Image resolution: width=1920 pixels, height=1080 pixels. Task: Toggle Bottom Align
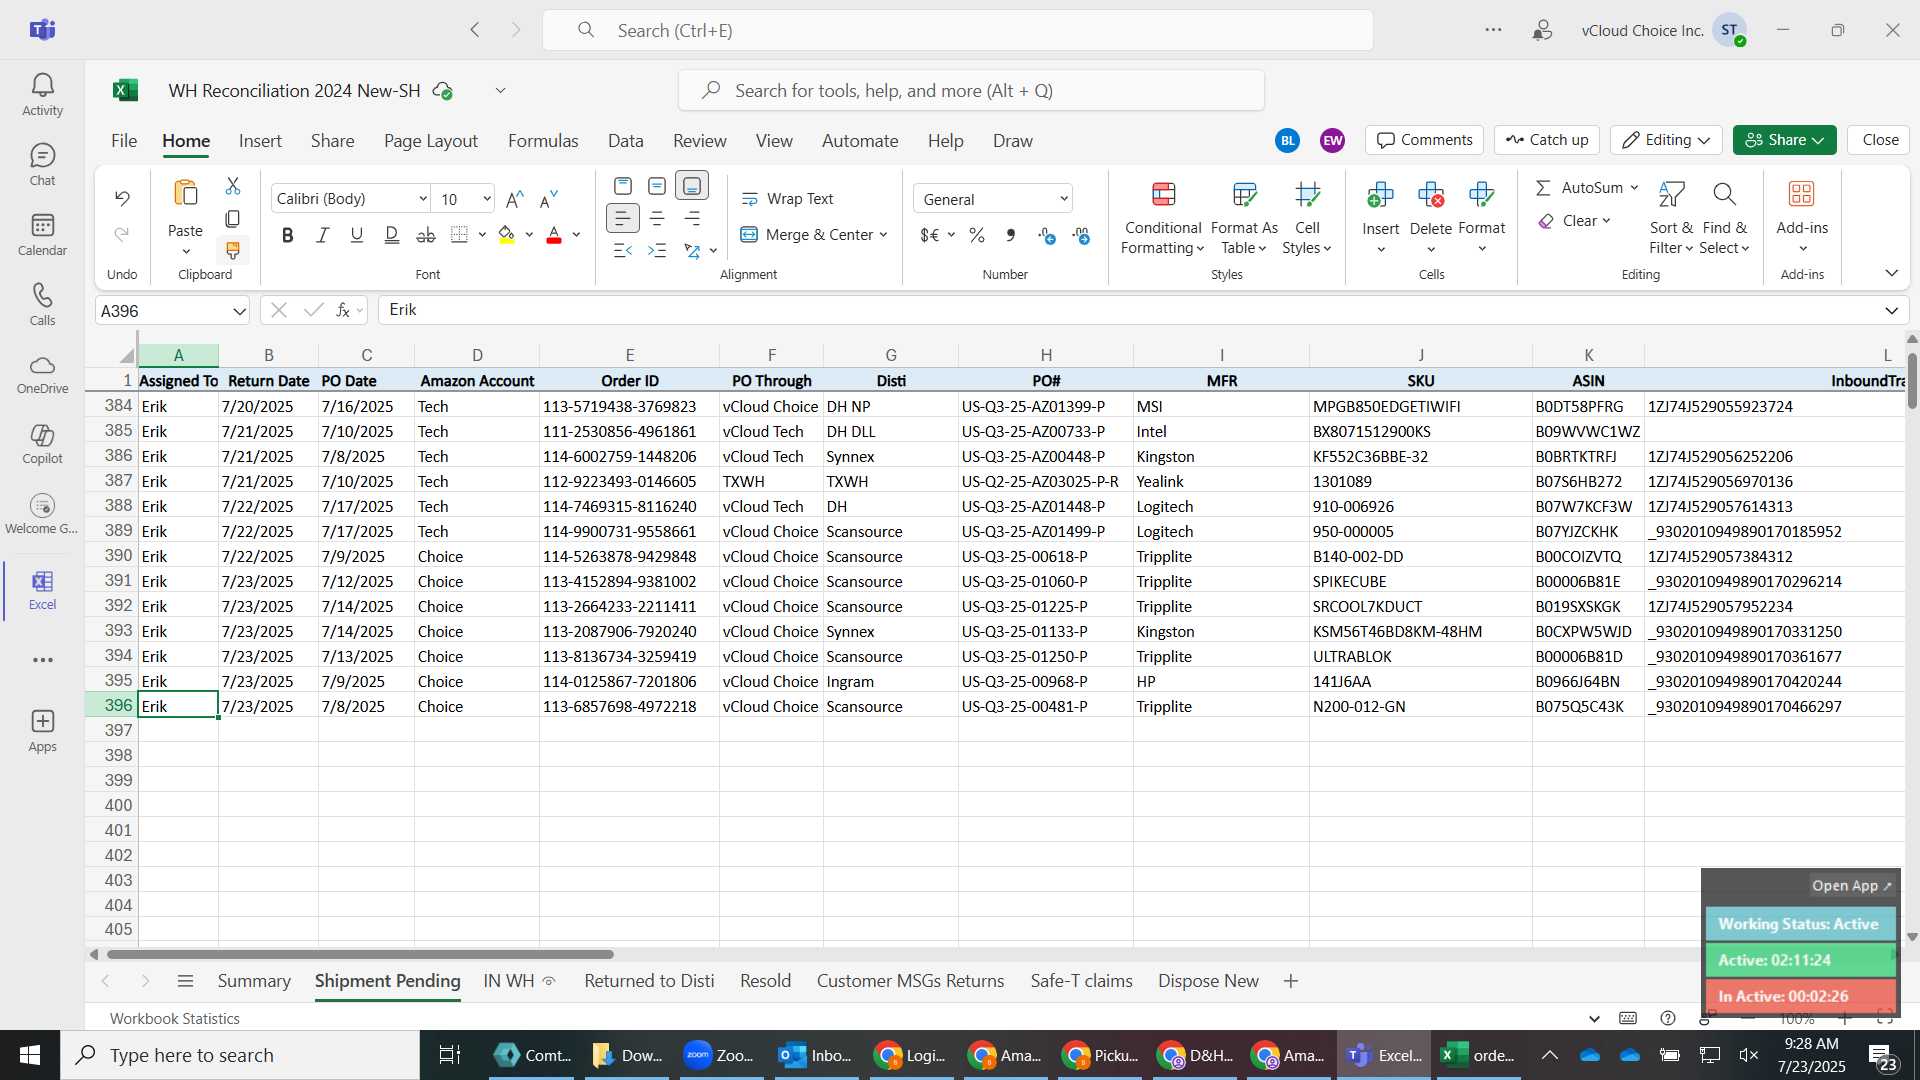click(x=692, y=186)
